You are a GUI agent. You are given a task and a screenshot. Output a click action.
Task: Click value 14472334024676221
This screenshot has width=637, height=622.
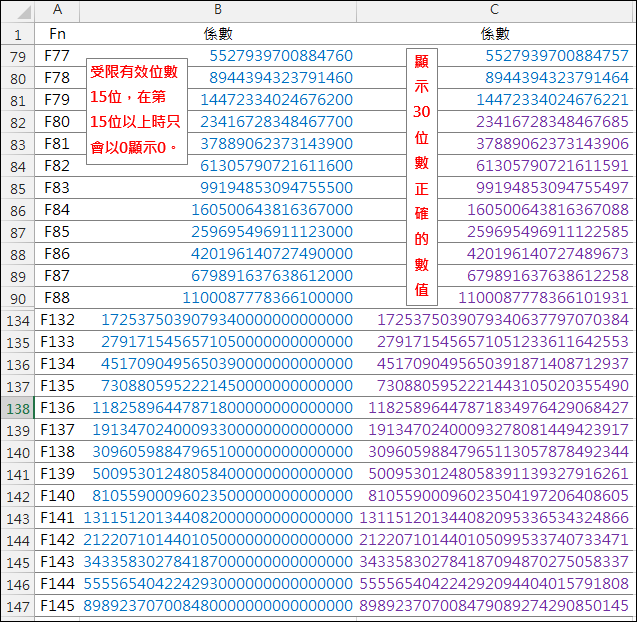tap(552, 100)
